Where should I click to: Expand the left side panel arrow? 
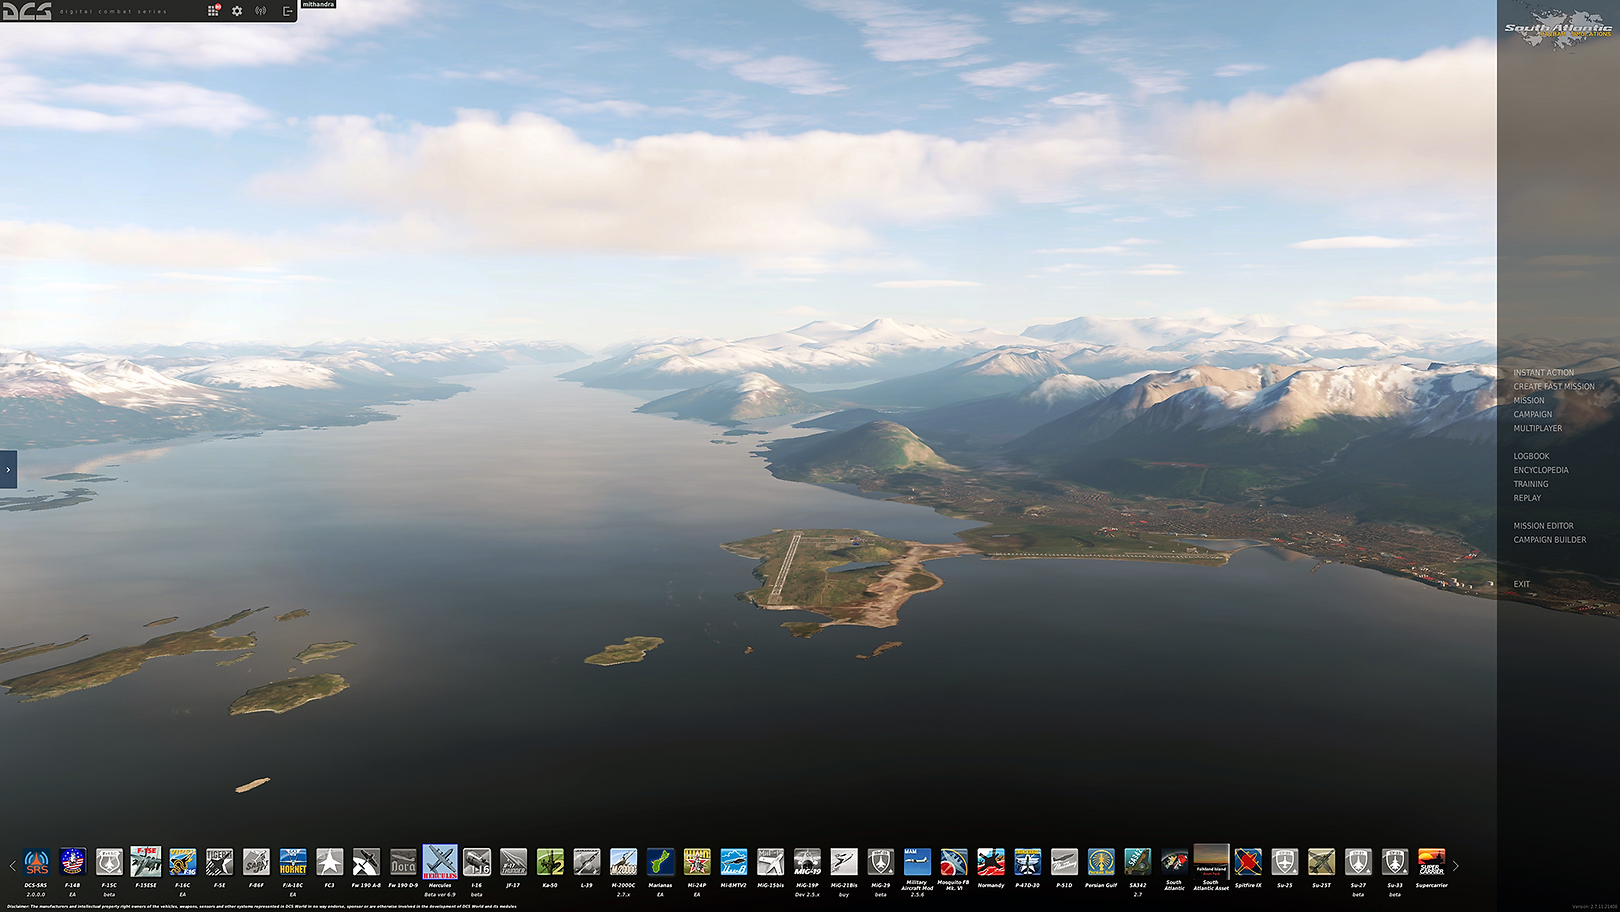coord(8,470)
